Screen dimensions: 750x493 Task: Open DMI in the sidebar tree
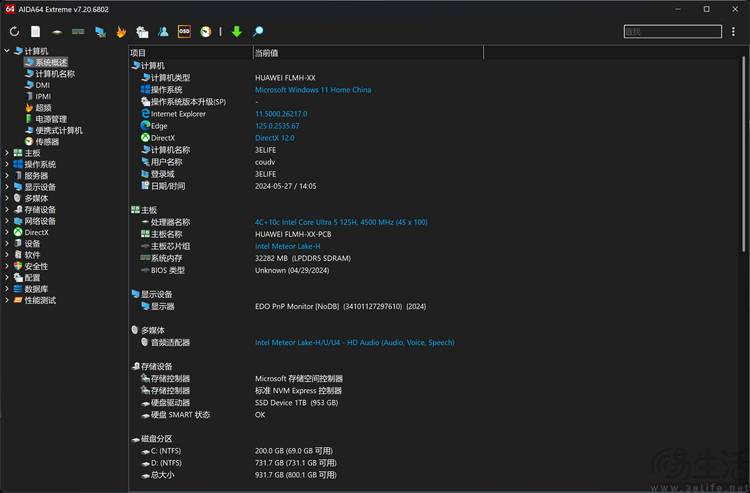[37, 85]
